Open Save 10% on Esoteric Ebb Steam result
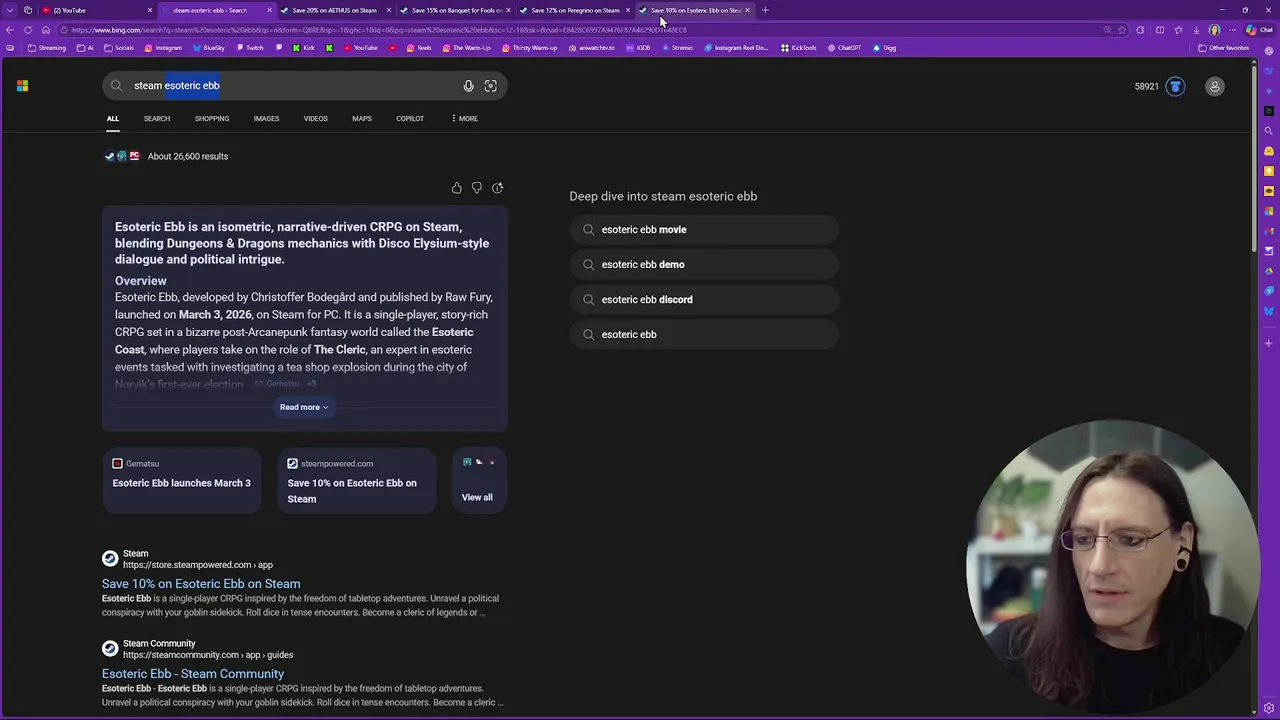The width and height of the screenshot is (1280, 720). pos(201,584)
